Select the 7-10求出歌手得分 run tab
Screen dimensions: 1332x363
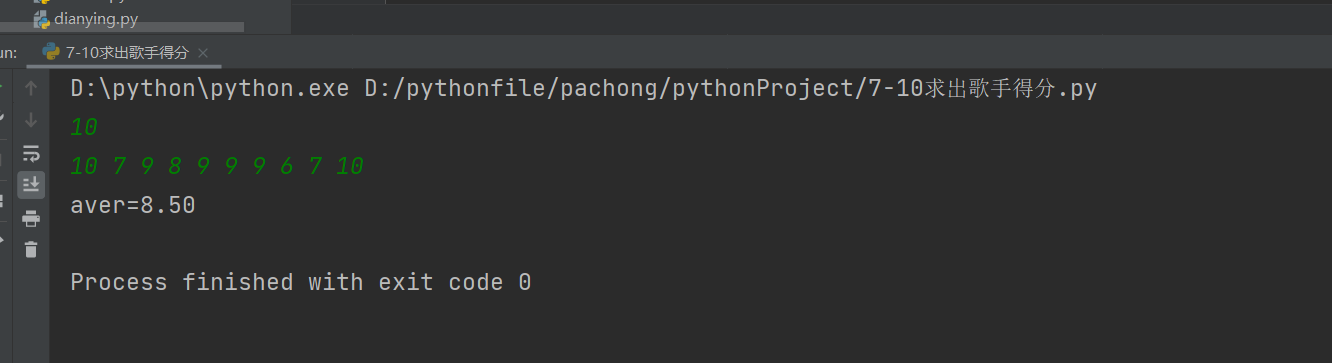tap(125, 52)
